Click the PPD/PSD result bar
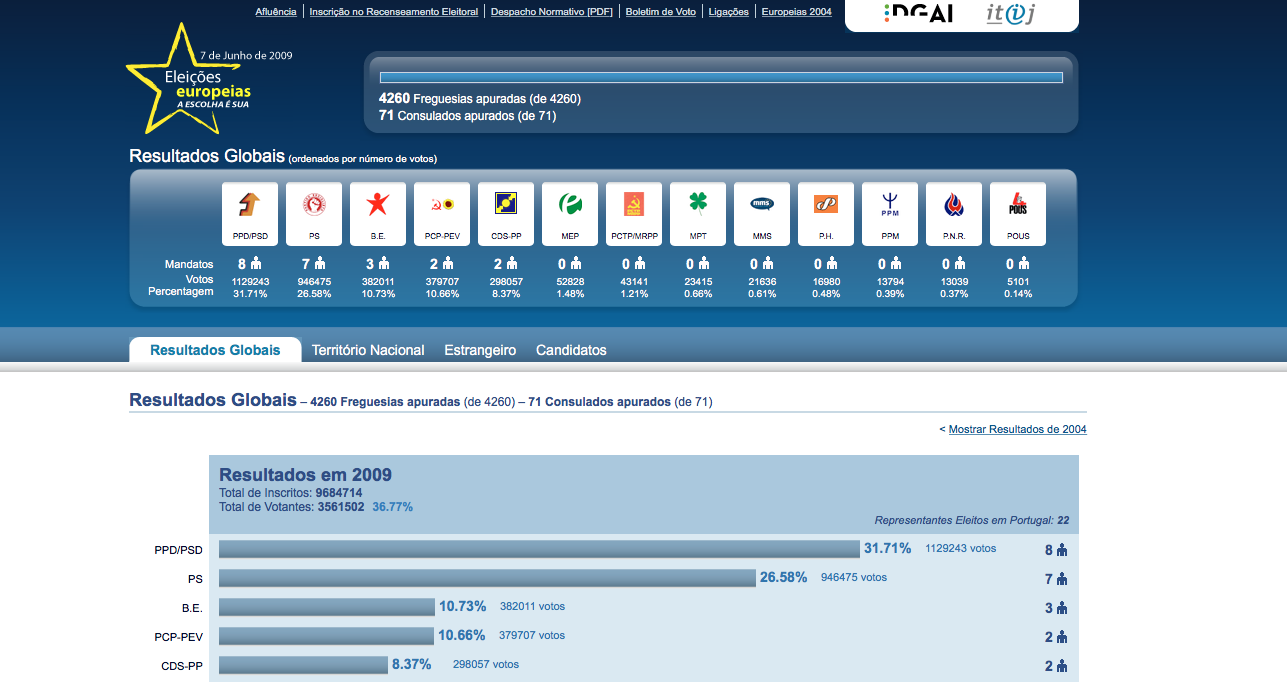Image resolution: width=1287 pixels, height=682 pixels. pos(539,549)
